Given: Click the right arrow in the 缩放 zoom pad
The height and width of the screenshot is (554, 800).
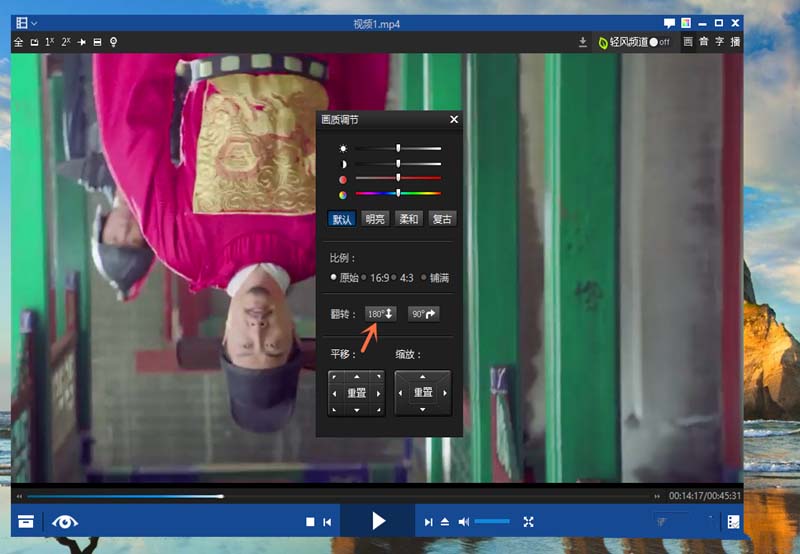Looking at the screenshot, I should tap(445, 393).
